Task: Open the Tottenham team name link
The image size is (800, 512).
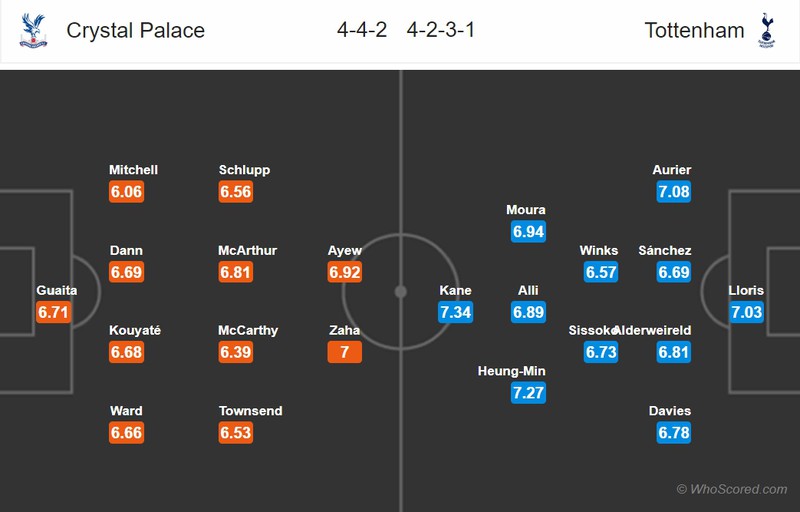Action: coord(694,31)
